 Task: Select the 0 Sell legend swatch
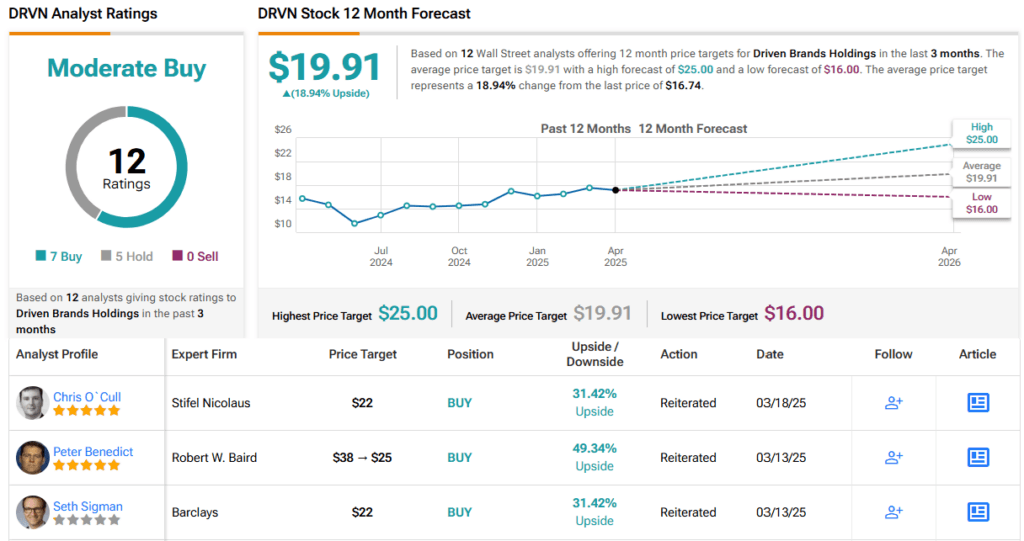(177, 255)
